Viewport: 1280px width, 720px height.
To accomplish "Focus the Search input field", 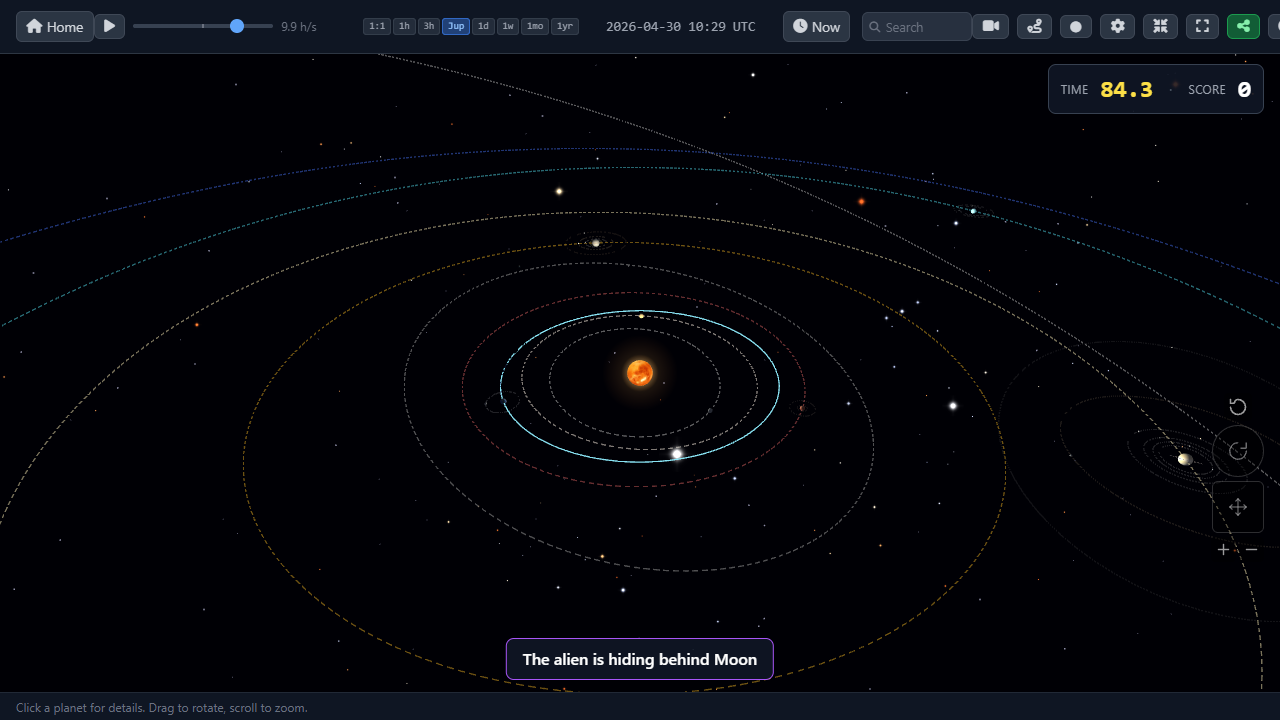I will [917, 27].
